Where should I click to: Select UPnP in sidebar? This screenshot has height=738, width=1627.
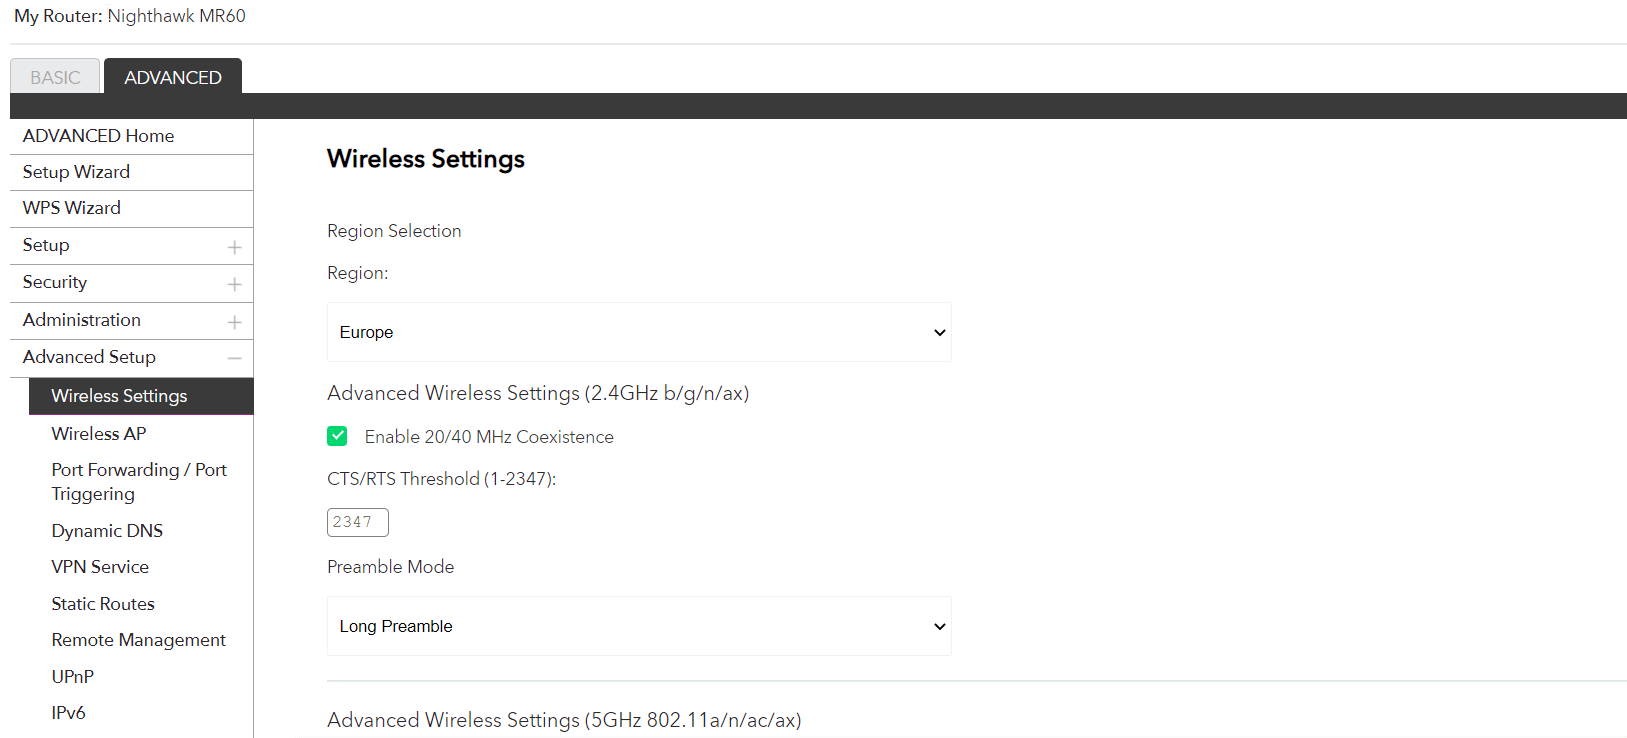(x=73, y=677)
